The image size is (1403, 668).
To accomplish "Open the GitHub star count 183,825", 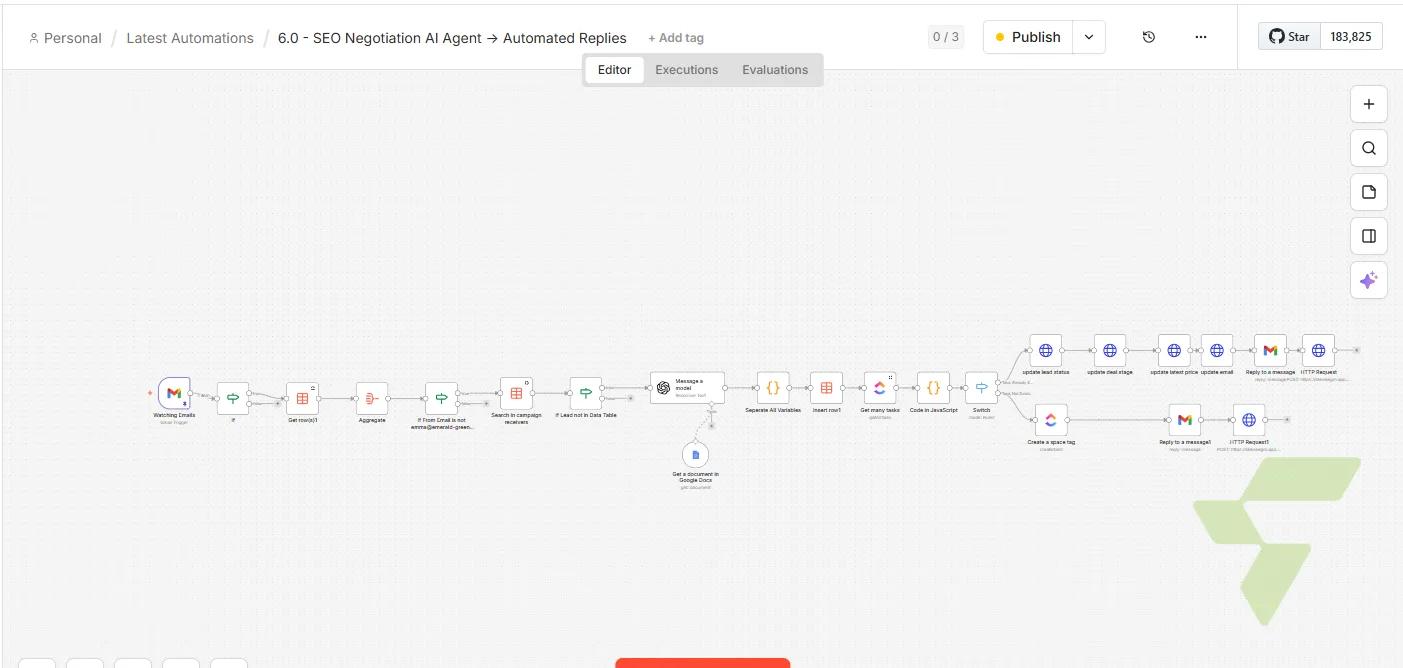I will [1352, 37].
